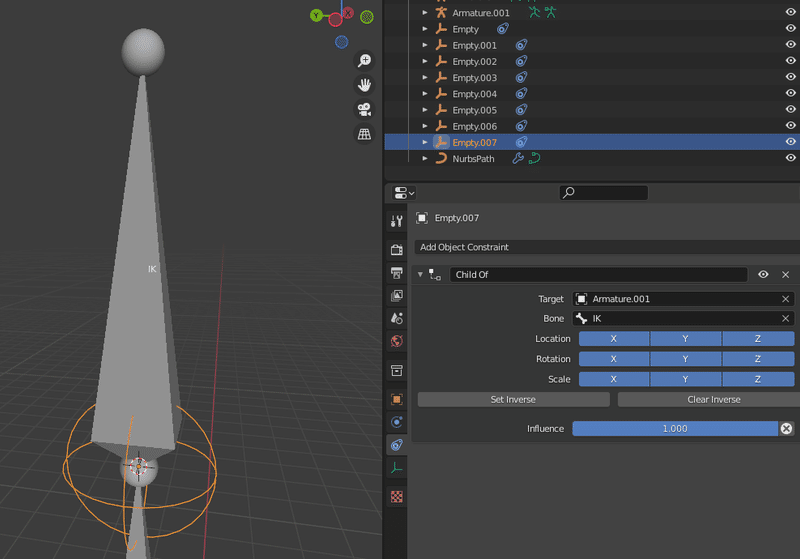Screen dimensions: 800x559
Task: Click the Target object field showing Armature.001
Action: 683,299
